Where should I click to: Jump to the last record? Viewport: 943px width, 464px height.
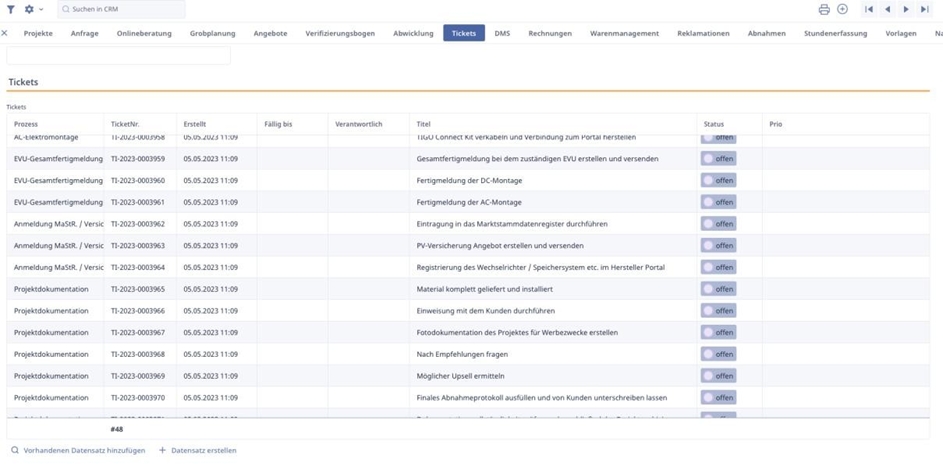coord(924,9)
